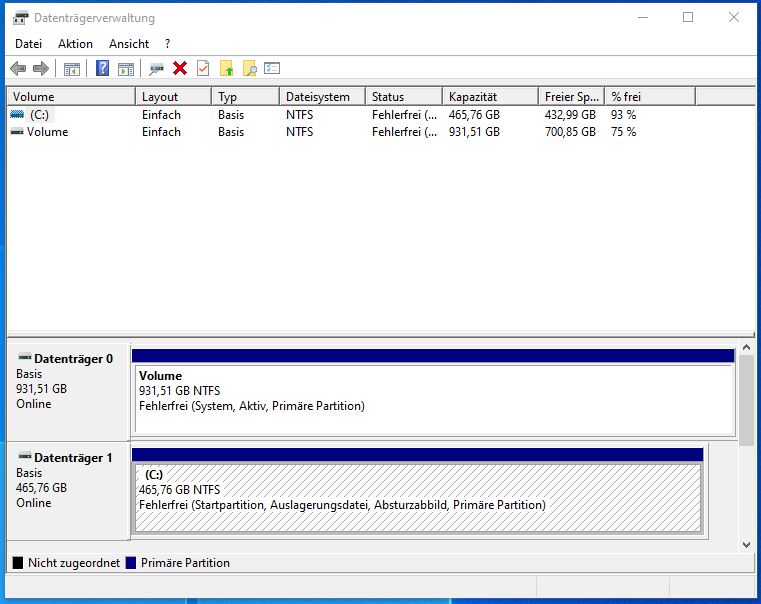Click the 931,51 GB capacity cell
Image resolution: width=761 pixels, height=604 pixels.
pos(474,132)
